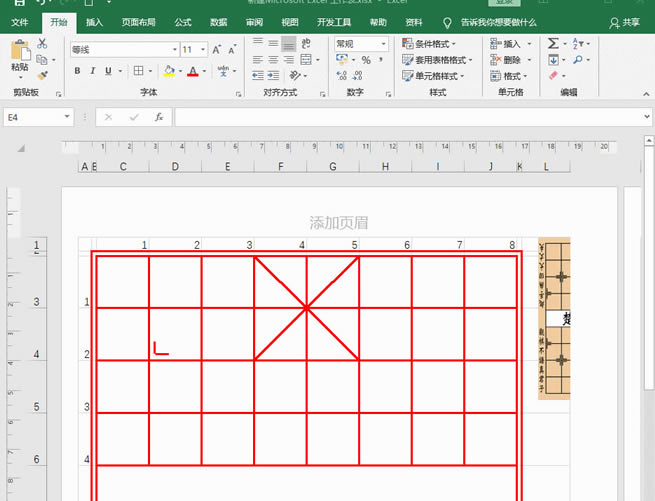
Task: Switch to the 插入 ribbon tab
Action: [94, 21]
